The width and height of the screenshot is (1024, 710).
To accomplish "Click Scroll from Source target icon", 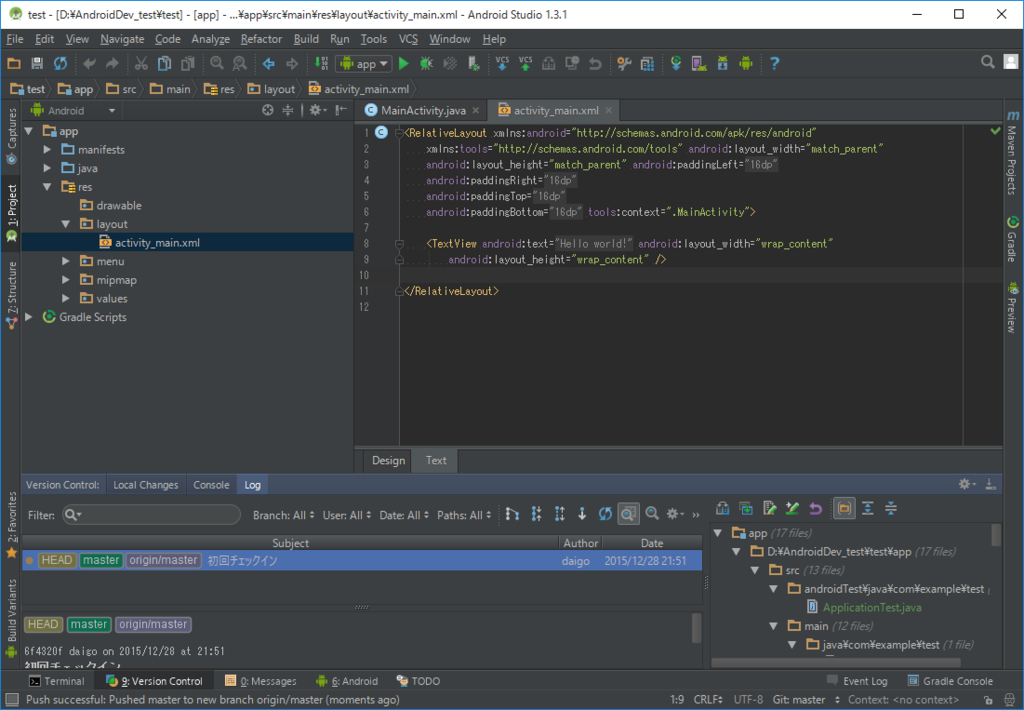I will pyautogui.click(x=268, y=110).
